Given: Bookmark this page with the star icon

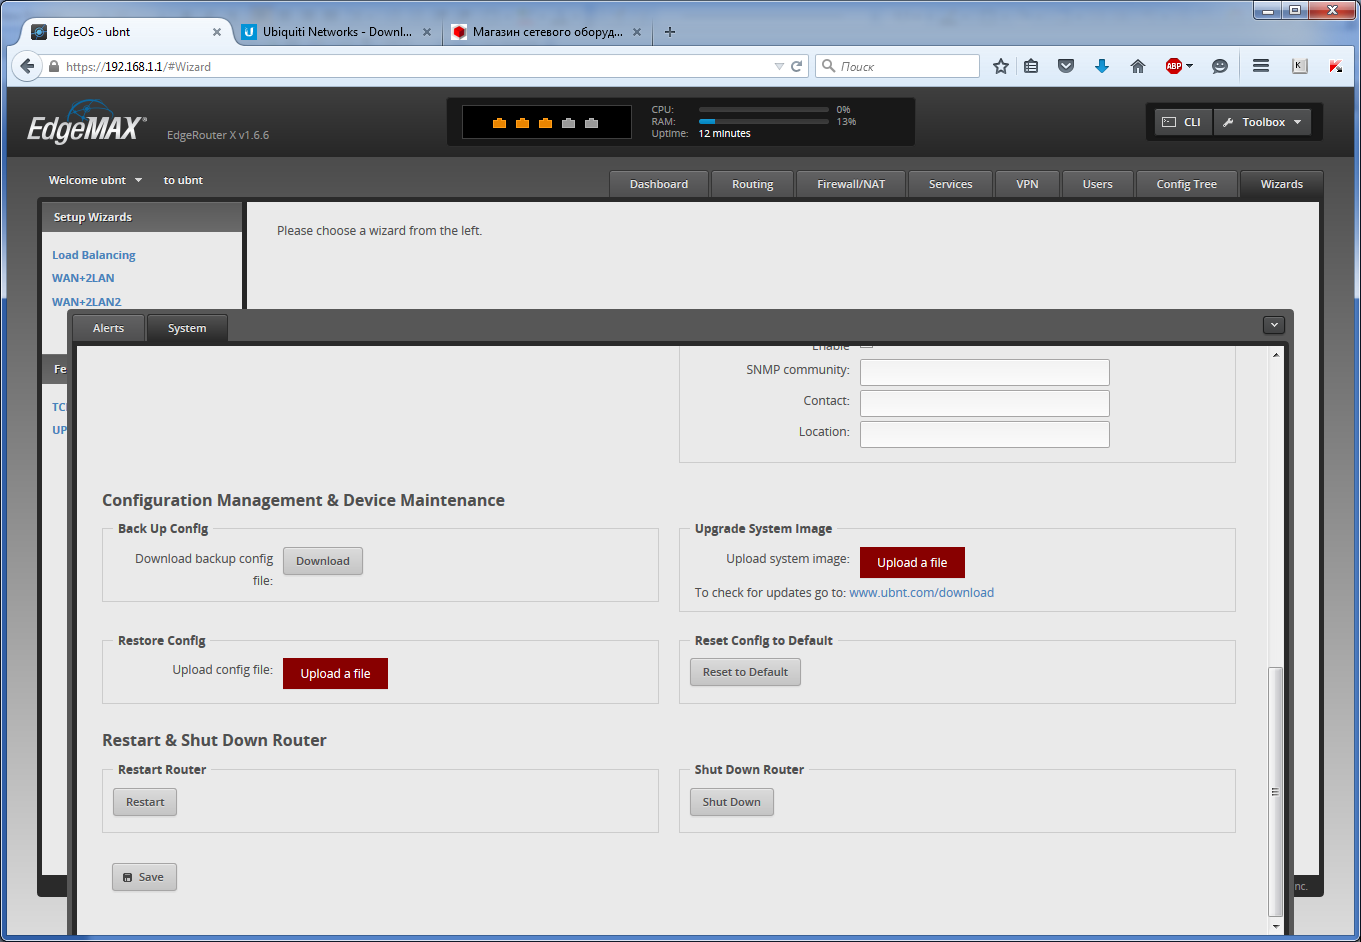Looking at the screenshot, I should tap(1000, 65).
